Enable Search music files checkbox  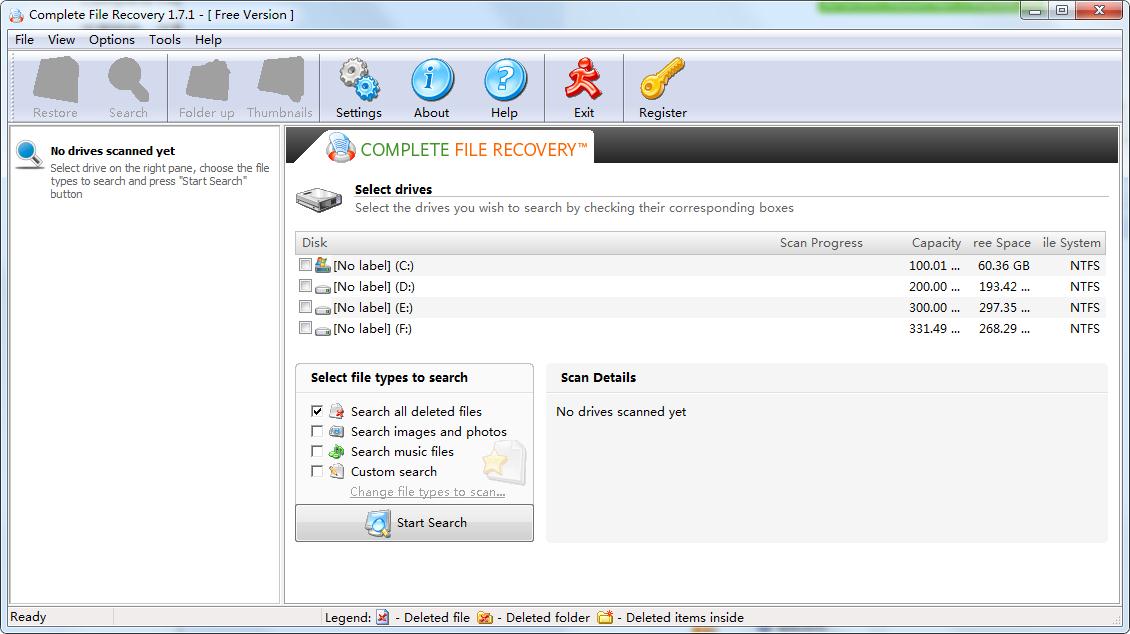click(316, 451)
